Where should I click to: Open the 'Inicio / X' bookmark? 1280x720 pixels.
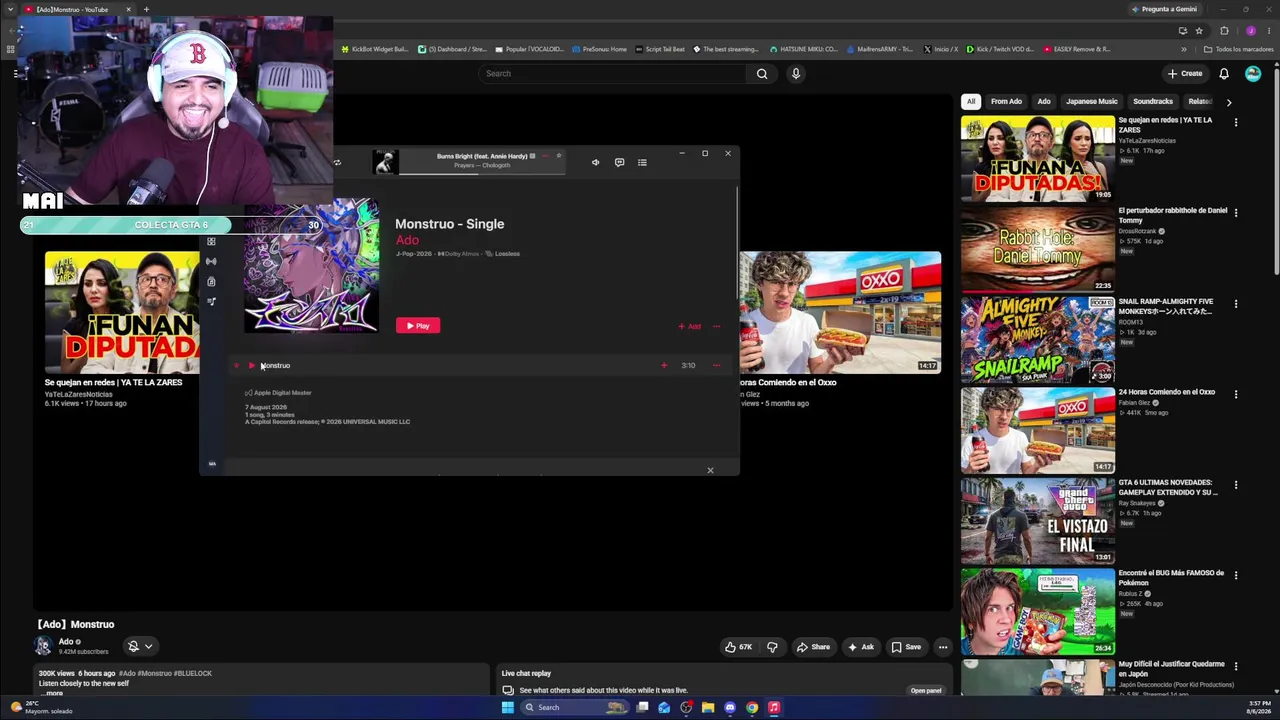pos(941,49)
